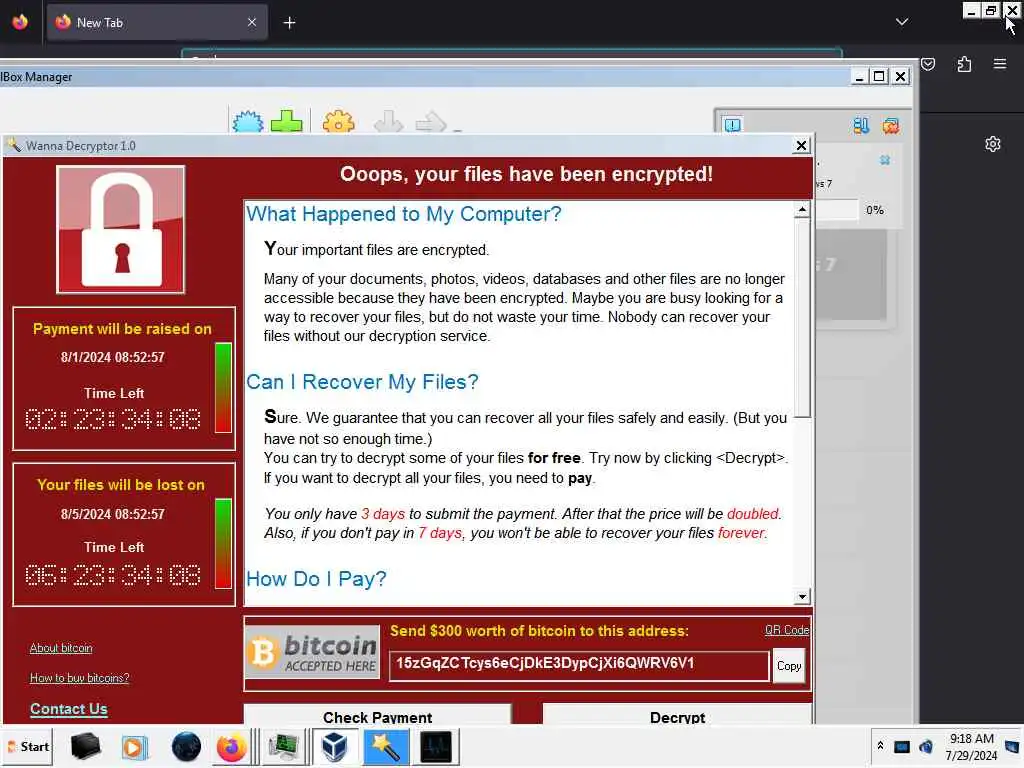Expand the list all tabs chevron

902,22
